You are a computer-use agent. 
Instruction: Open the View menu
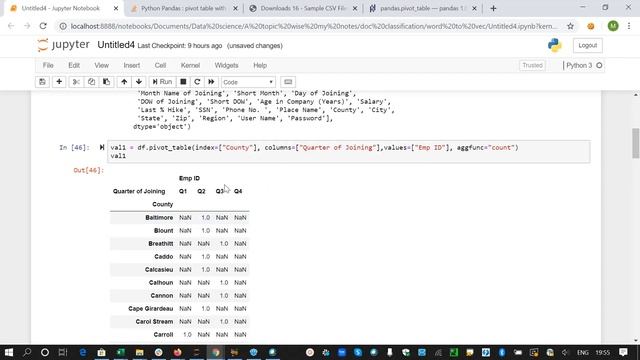(101, 65)
